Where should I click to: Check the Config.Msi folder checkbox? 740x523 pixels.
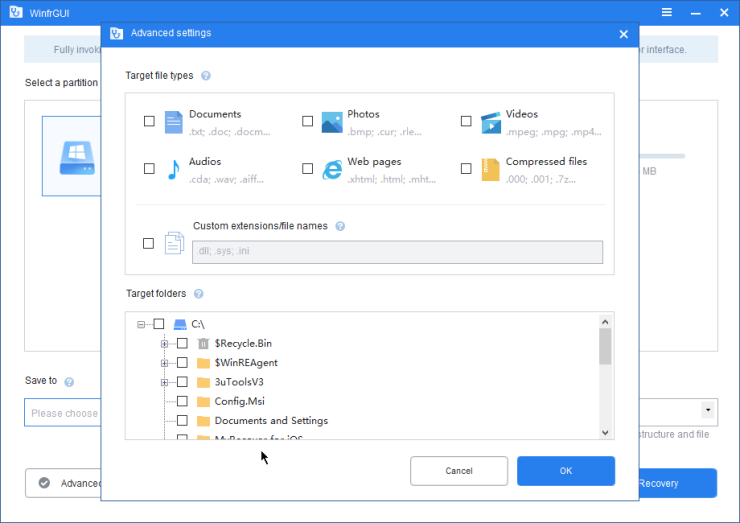[182, 401]
